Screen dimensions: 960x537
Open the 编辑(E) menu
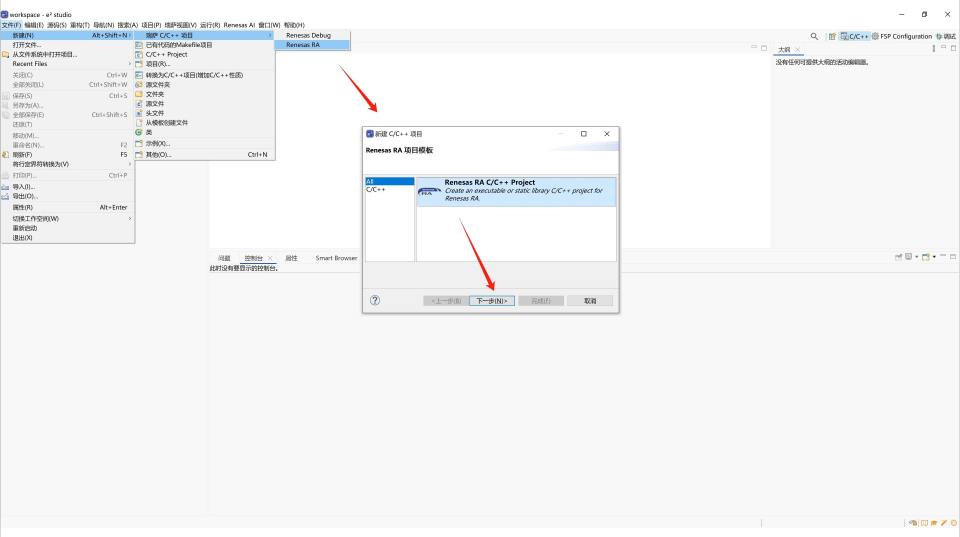[34, 25]
